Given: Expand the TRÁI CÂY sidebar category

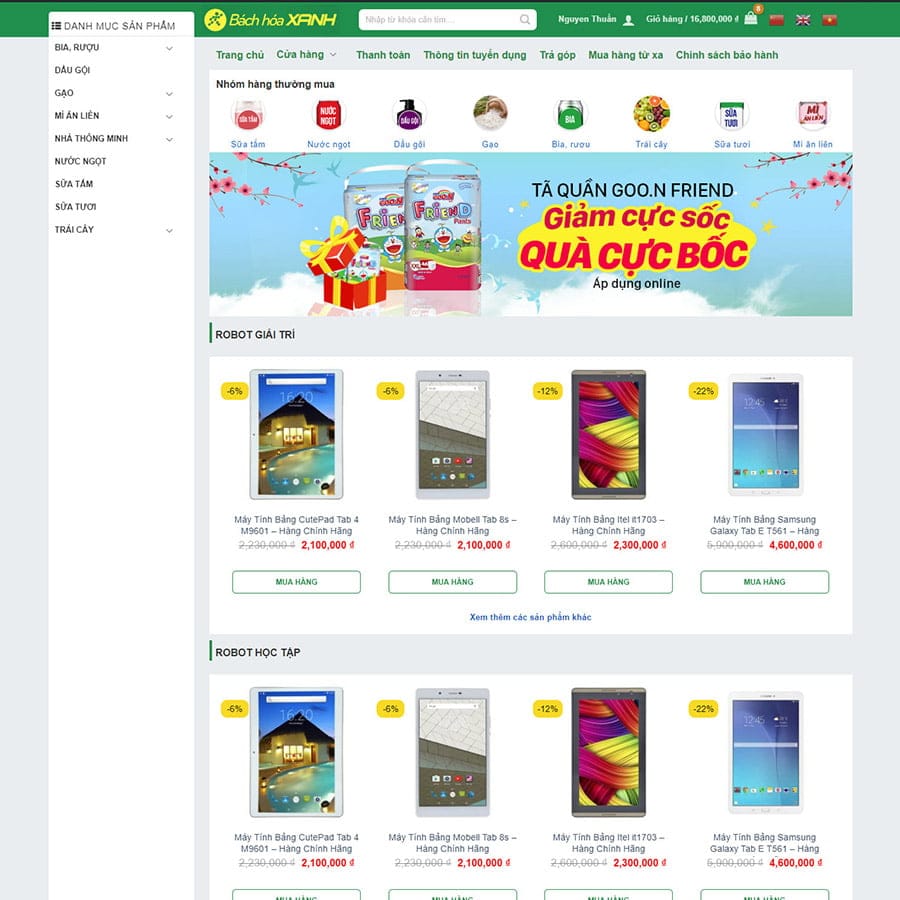Looking at the screenshot, I should point(169,231).
